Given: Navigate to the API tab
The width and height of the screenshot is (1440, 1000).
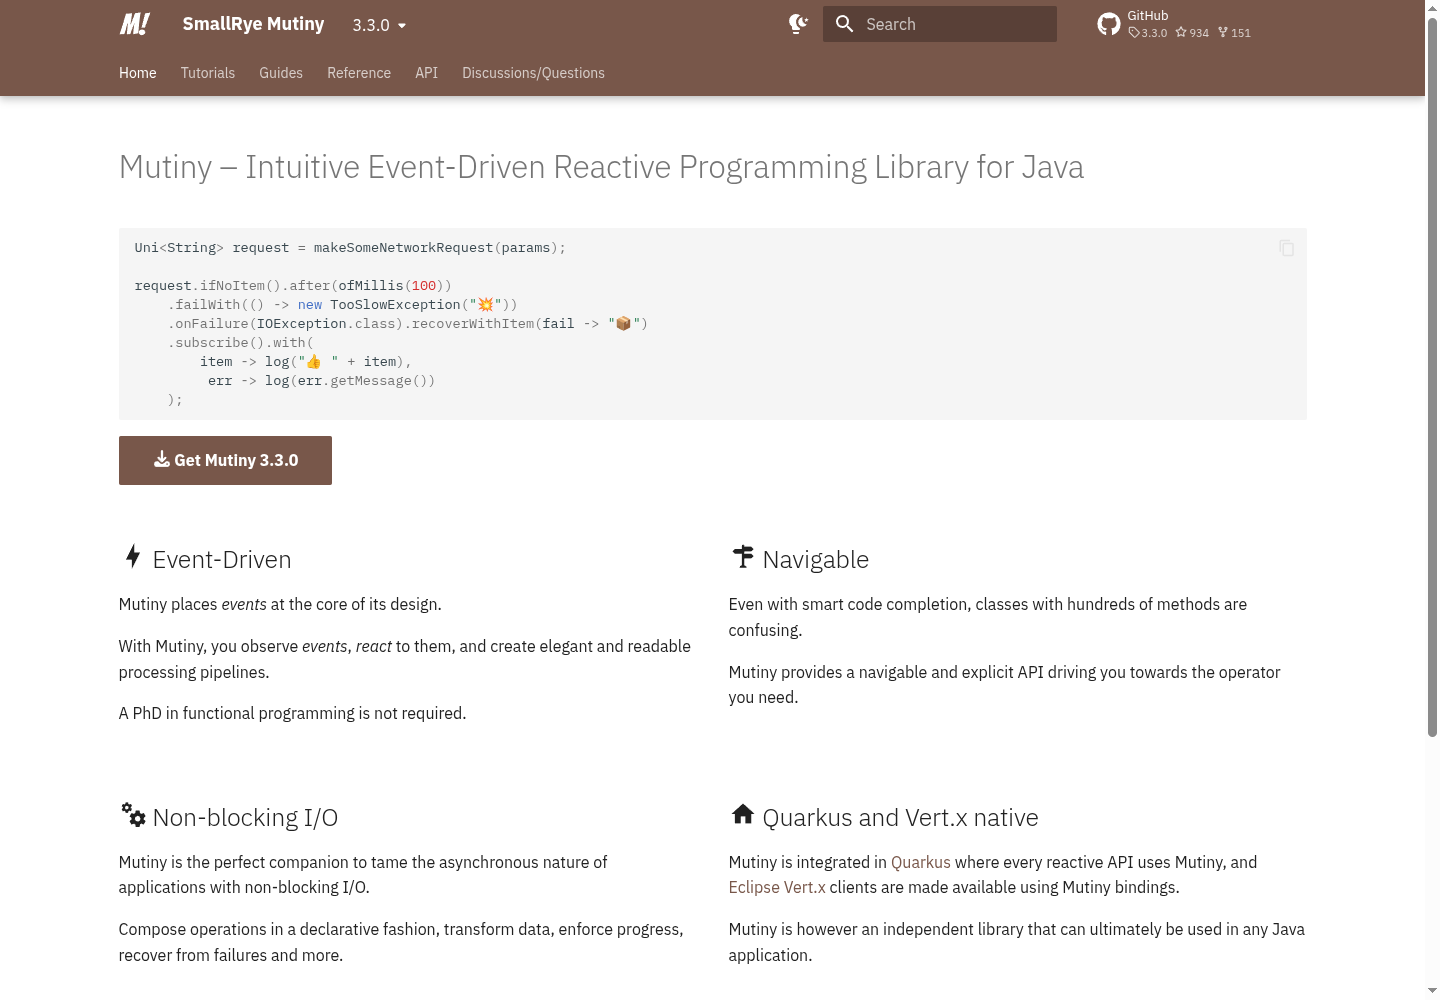Looking at the screenshot, I should point(427,73).
